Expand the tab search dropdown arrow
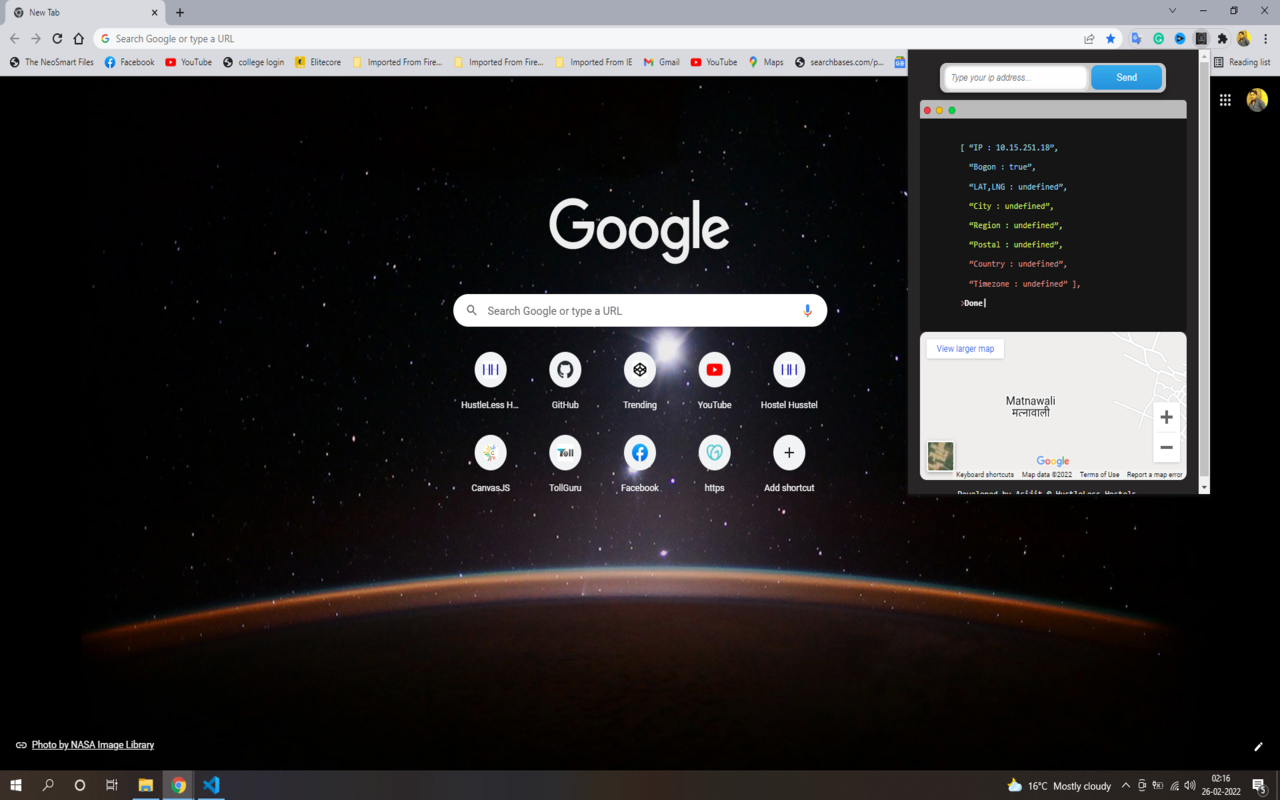Viewport: 1280px width, 800px height. [1172, 11]
